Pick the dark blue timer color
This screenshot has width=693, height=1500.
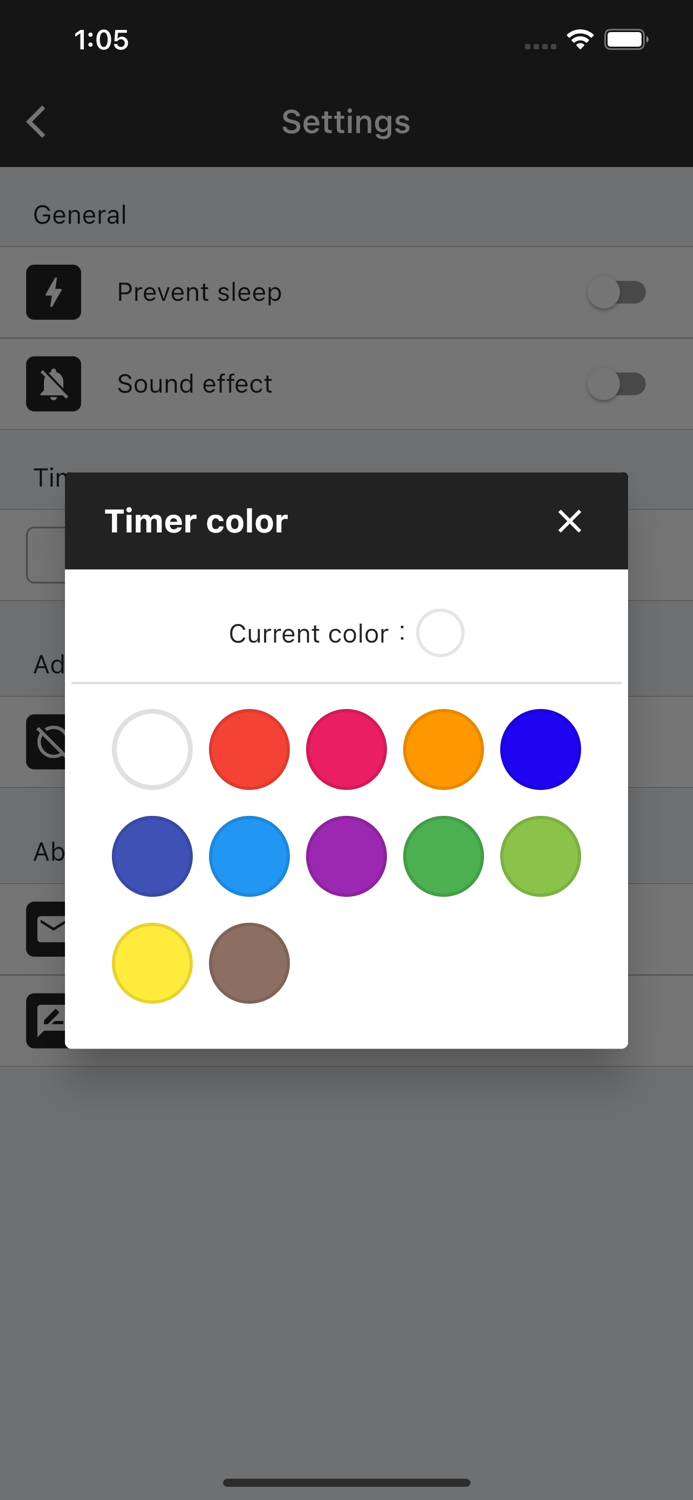point(540,749)
